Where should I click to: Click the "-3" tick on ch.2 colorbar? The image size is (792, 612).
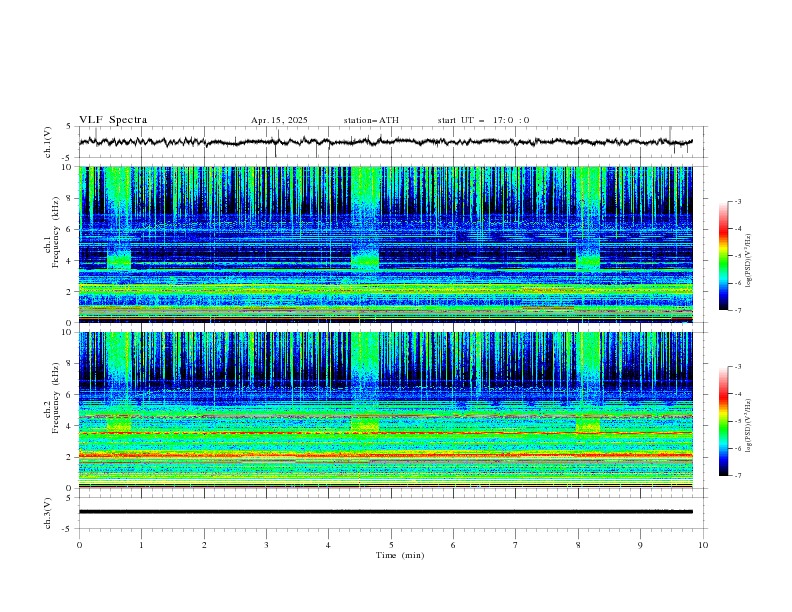click(738, 367)
